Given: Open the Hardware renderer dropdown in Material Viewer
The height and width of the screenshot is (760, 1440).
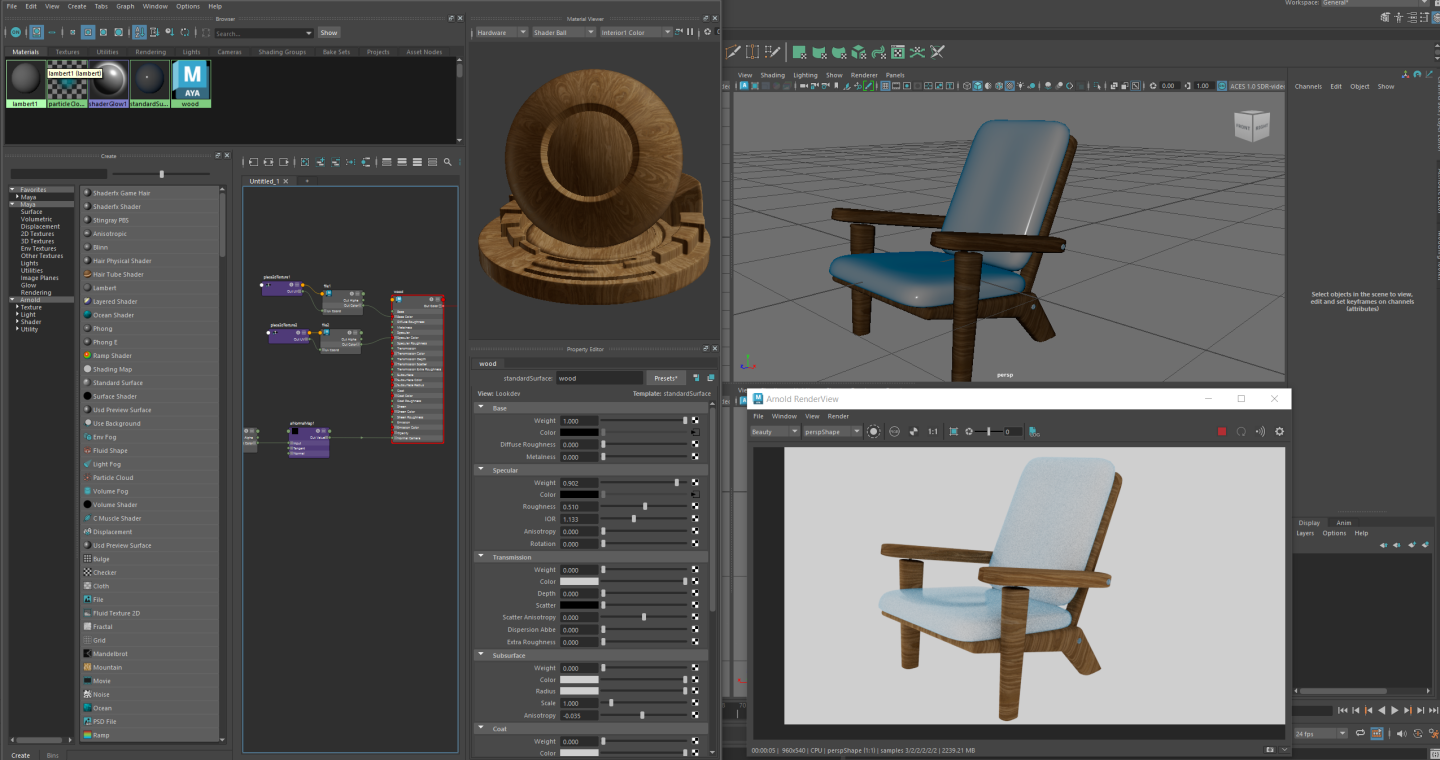Looking at the screenshot, I should (501, 32).
